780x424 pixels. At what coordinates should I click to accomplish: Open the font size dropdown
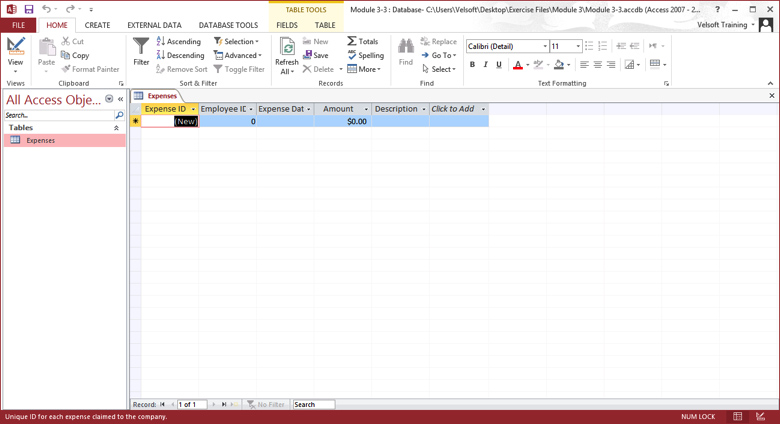(577, 47)
